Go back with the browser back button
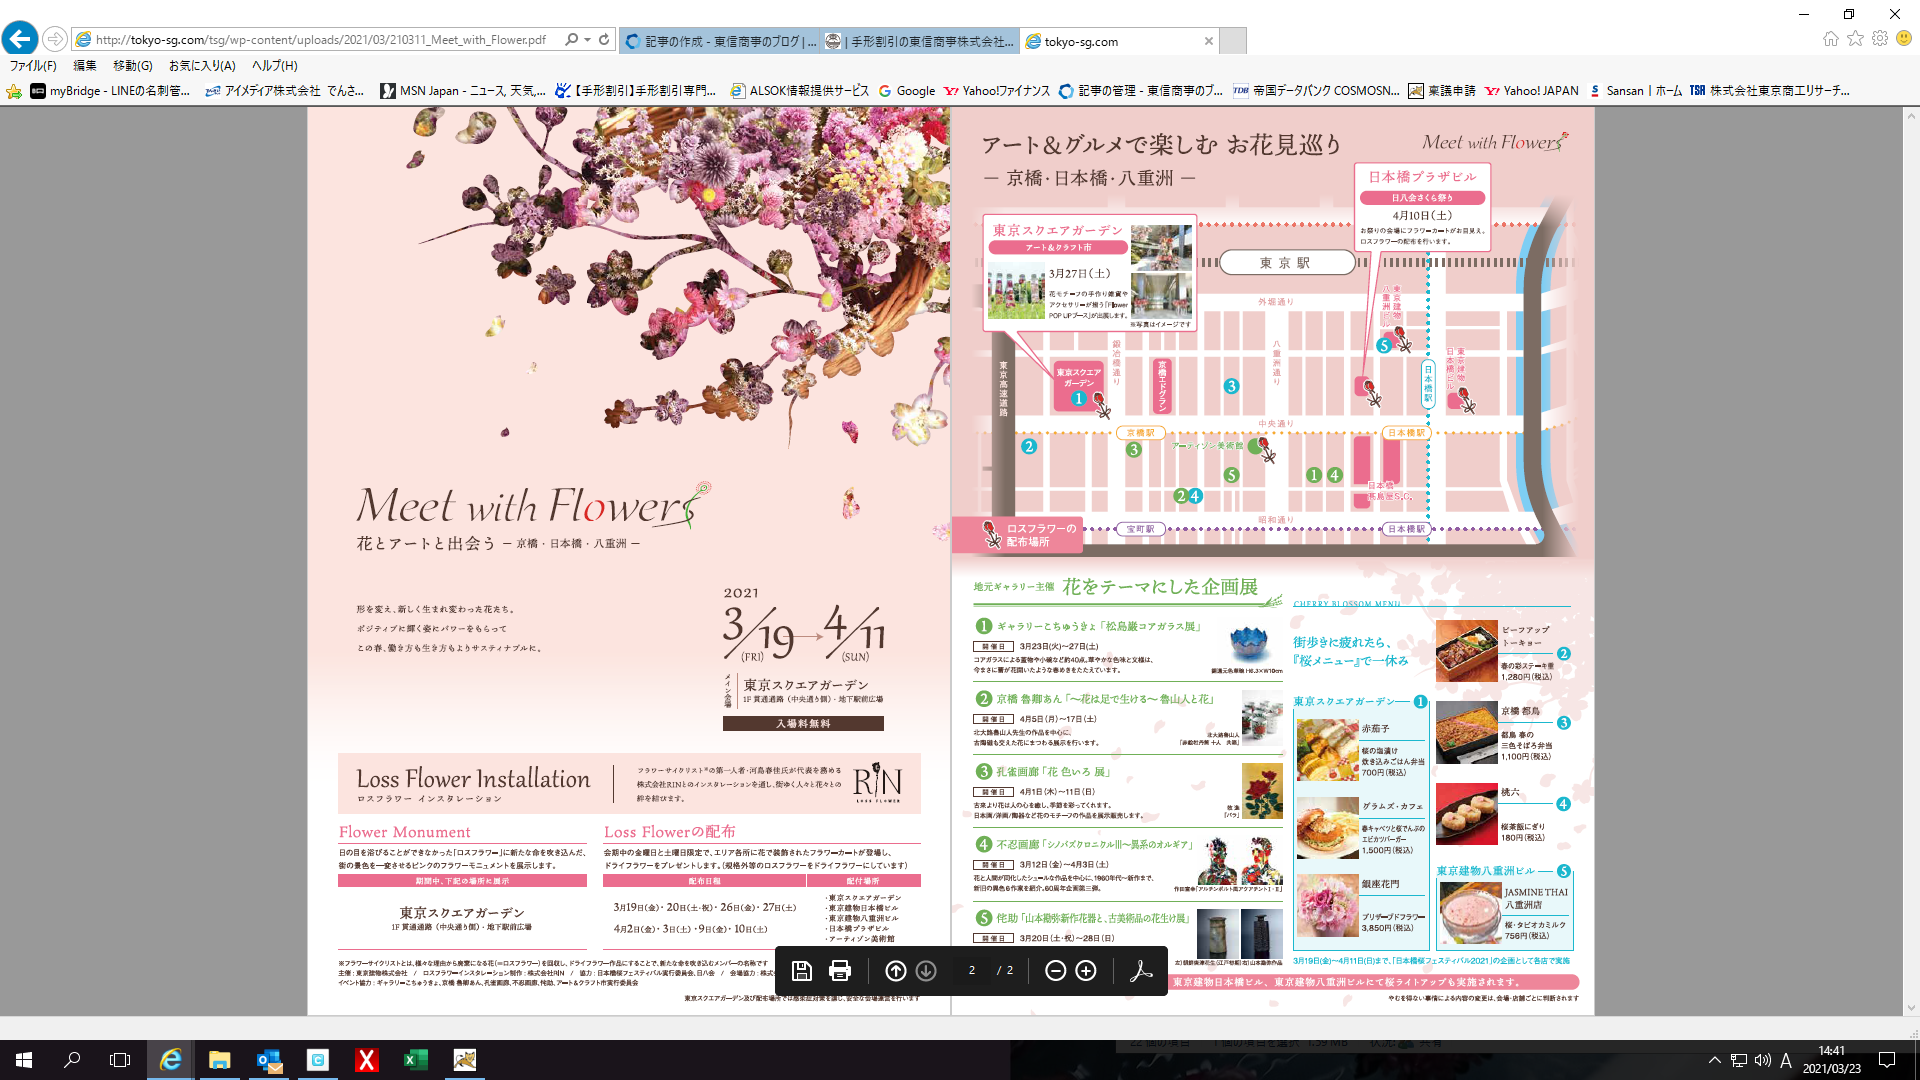 (19, 40)
